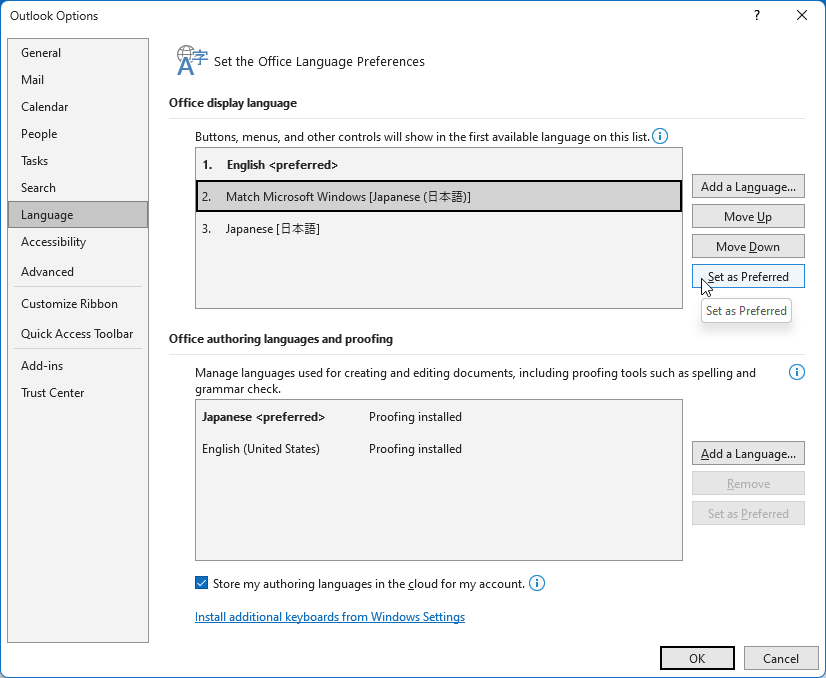Click the Move Up button
The width and height of the screenshot is (826, 678).
(748, 217)
